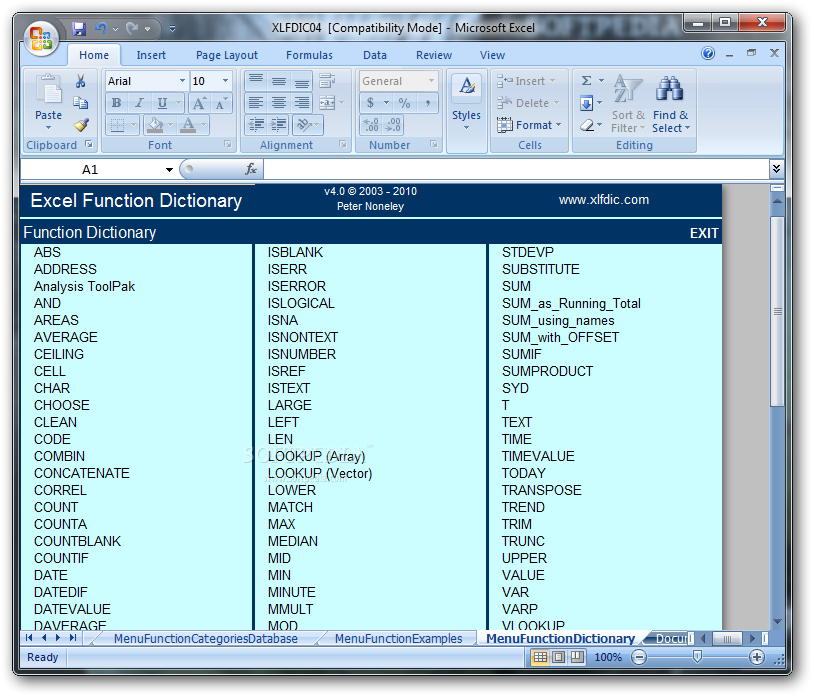
Task: Click the zoom slider handle
Action: [697, 657]
